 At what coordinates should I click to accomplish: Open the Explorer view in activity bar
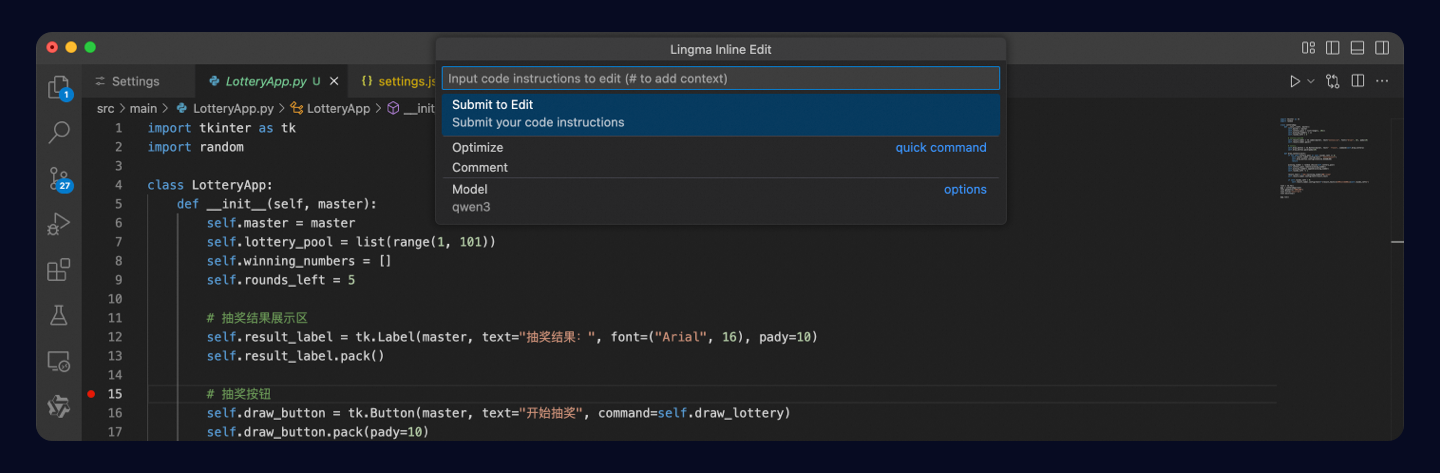tap(59, 87)
